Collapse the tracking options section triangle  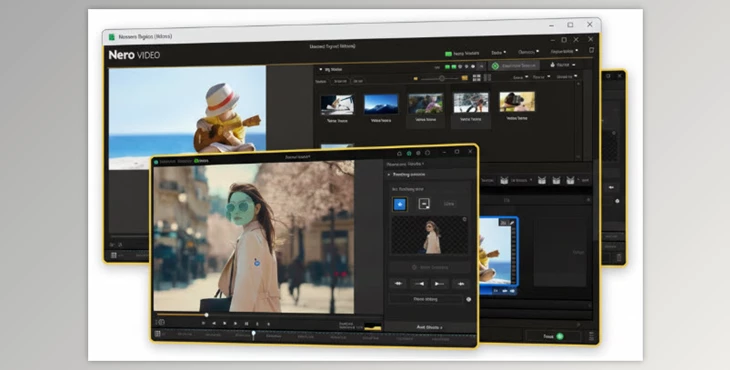pos(389,175)
